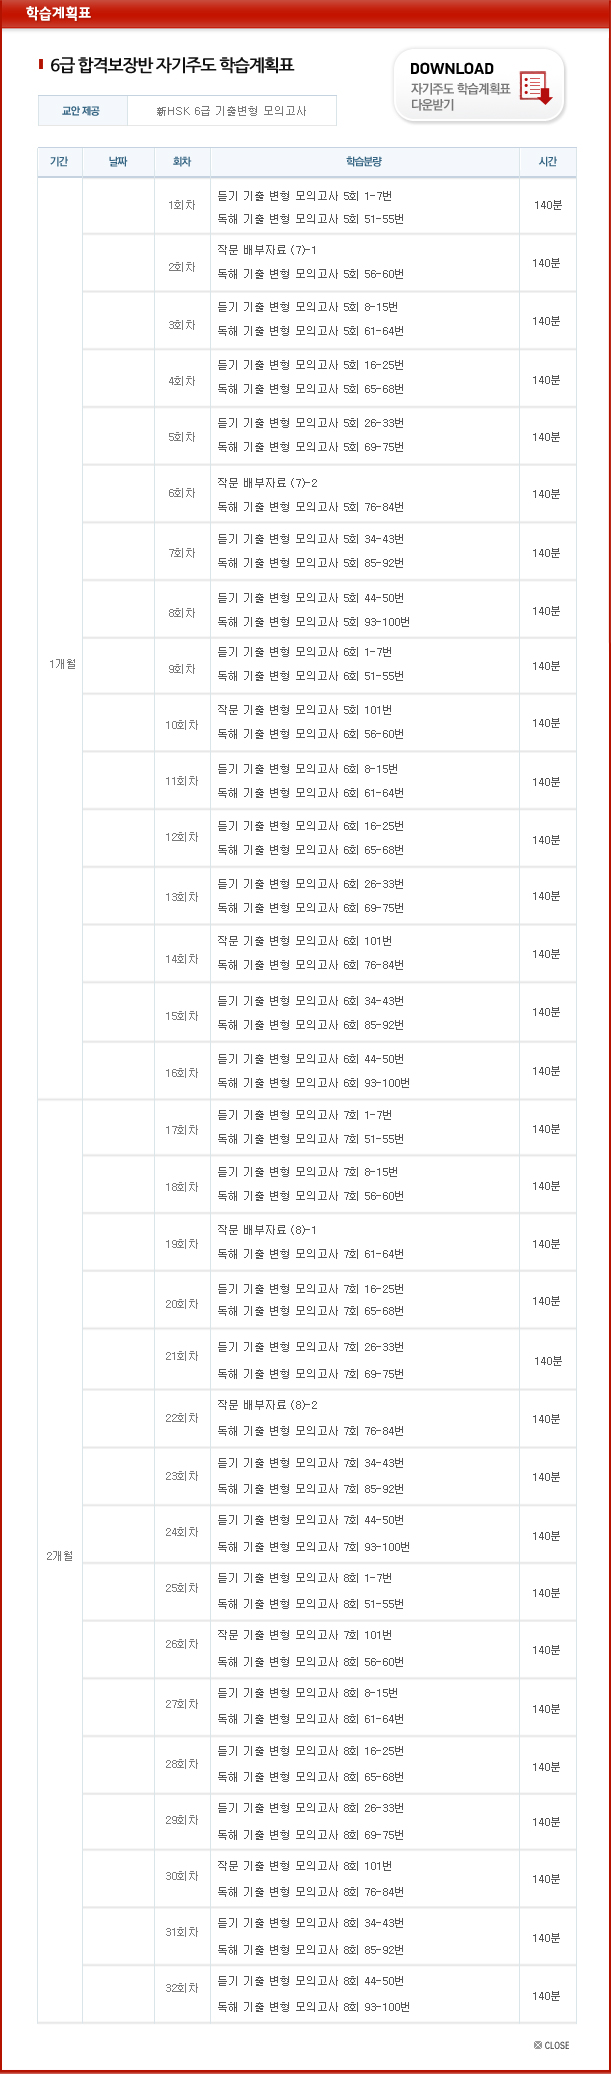The height and width of the screenshot is (2074, 611).
Task: Click the 작문 배부자료 (8)-2 entry
Action: coord(267,1405)
